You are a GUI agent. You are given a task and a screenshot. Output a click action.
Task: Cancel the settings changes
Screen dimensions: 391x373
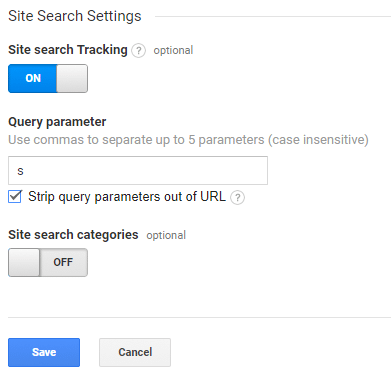(x=135, y=352)
